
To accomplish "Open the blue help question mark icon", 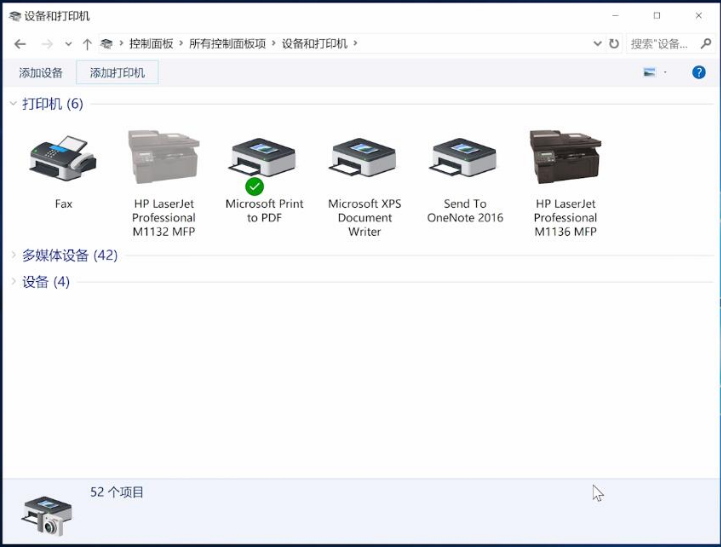I will click(x=699, y=73).
